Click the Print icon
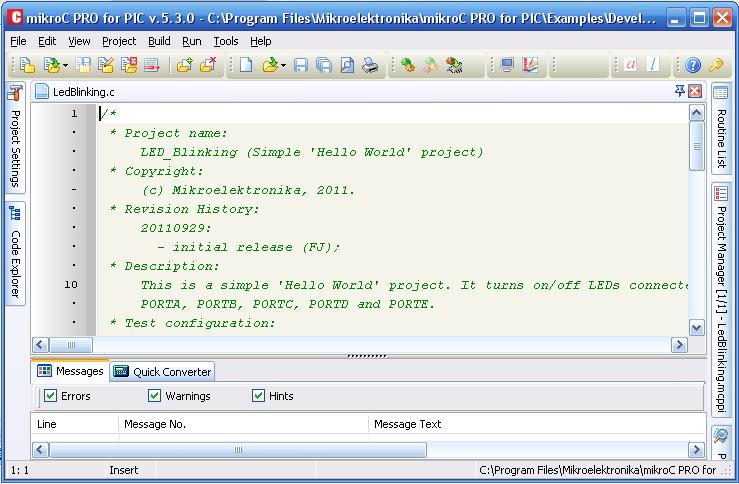Screen dimensions: 739x484 (x=370, y=65)
